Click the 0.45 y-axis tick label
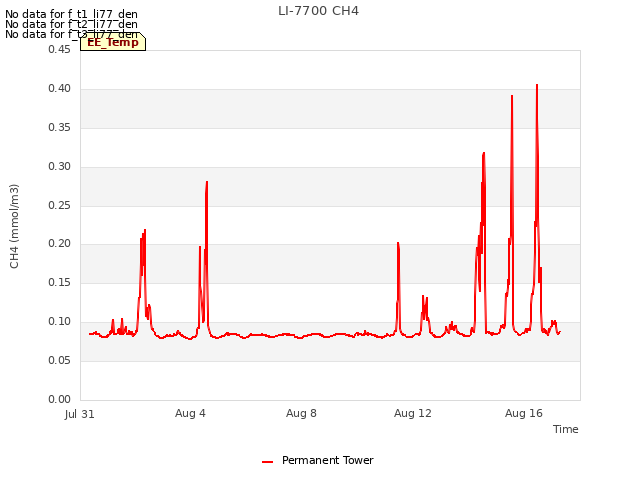The height and width of the screenshot is (480, 640). (x=60, y=49)
